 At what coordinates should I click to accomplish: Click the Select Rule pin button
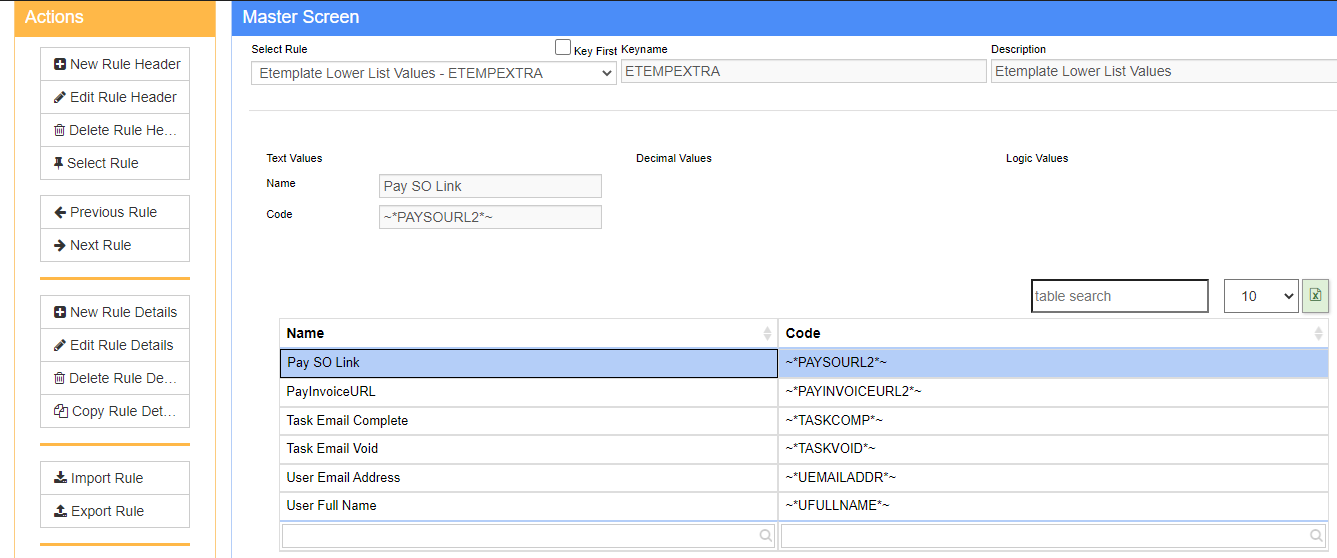(115, 163)
